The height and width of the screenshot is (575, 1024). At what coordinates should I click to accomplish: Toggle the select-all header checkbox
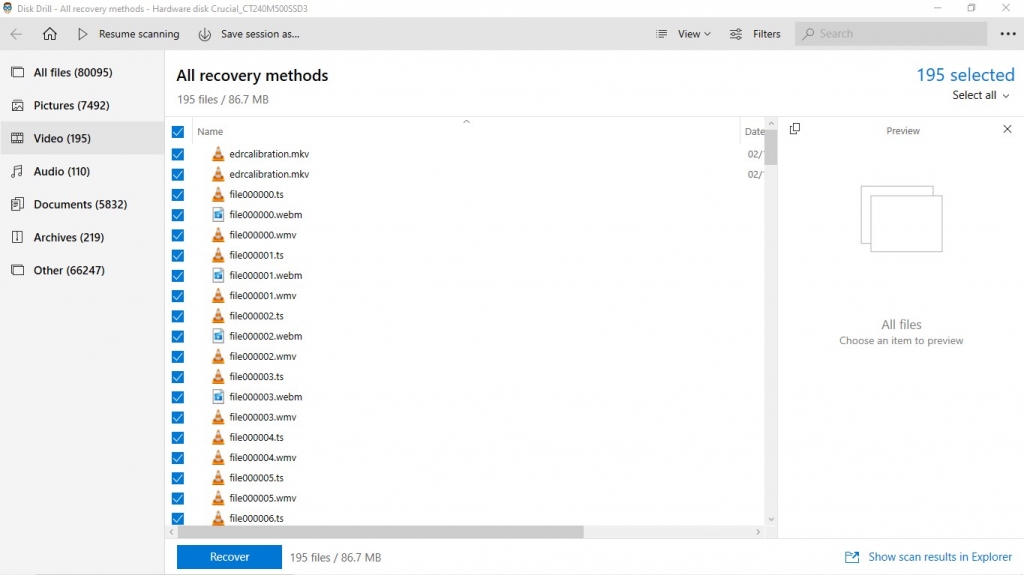click(x=178, y=132)
